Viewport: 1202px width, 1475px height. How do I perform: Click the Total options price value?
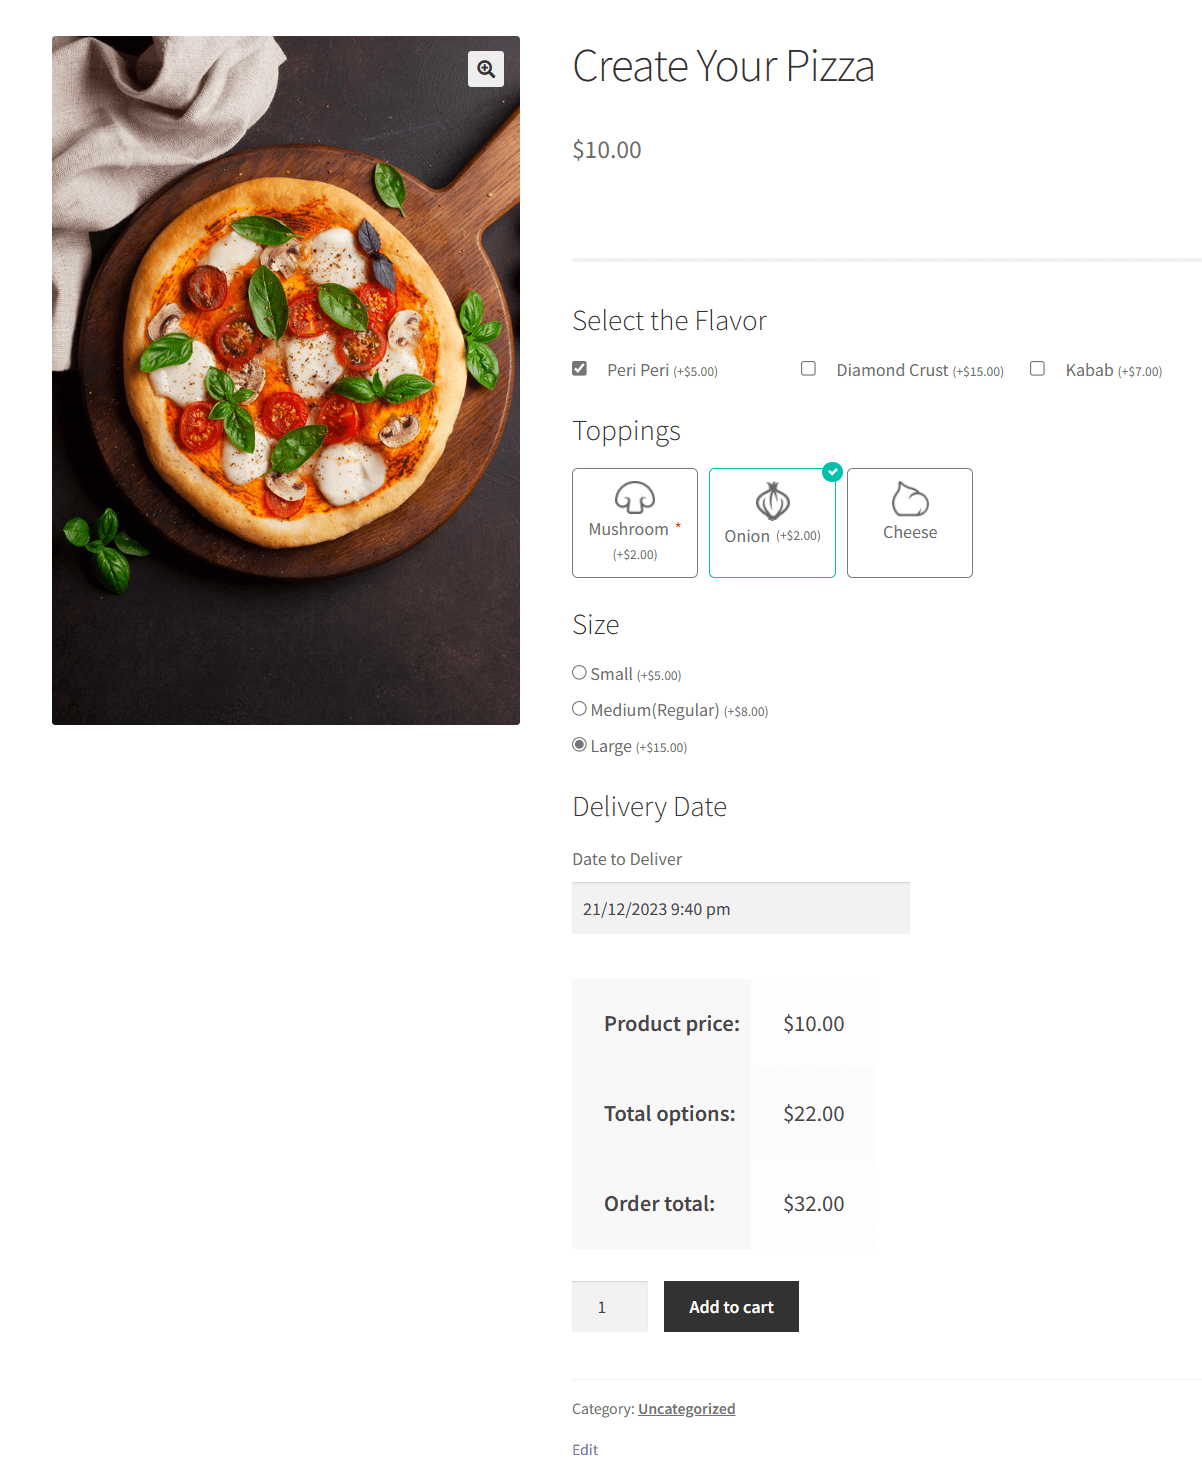point(813,1113)
